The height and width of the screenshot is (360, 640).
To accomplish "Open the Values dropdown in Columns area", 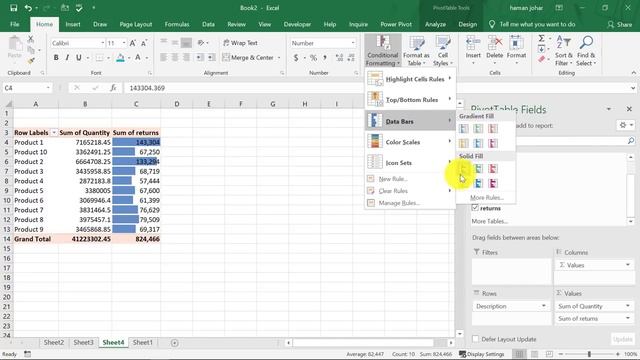I will tap(628, 265).
